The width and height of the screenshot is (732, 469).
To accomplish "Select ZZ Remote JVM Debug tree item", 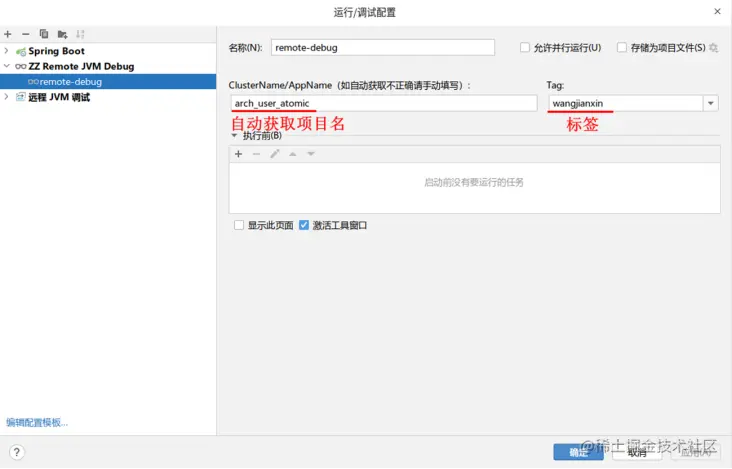I will click(81, 66).
